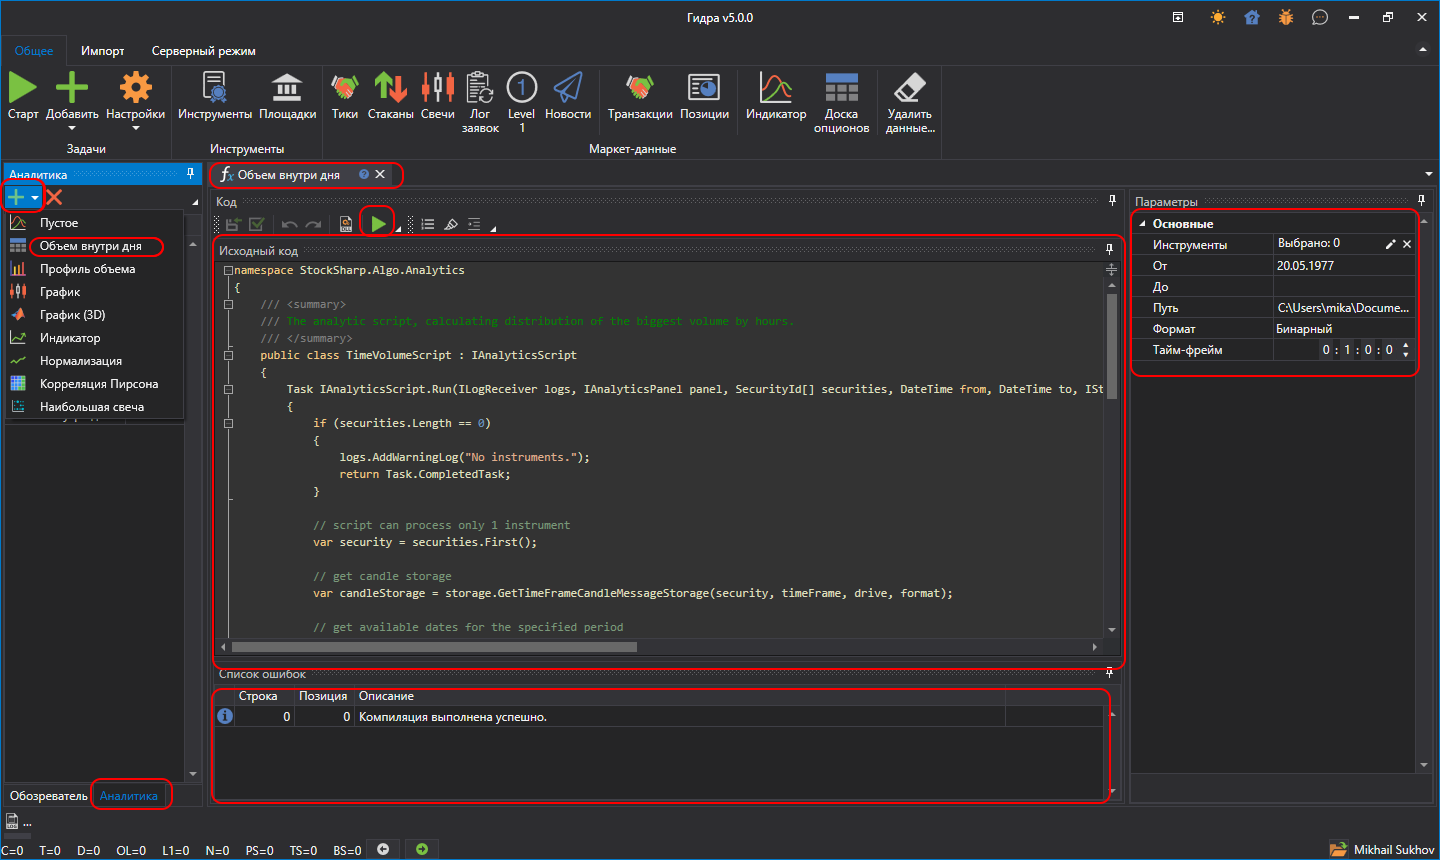Viewport: 1440px width, 860px height.
Task: Open the Инструменты ribbon button
Action: pos(215,95)
